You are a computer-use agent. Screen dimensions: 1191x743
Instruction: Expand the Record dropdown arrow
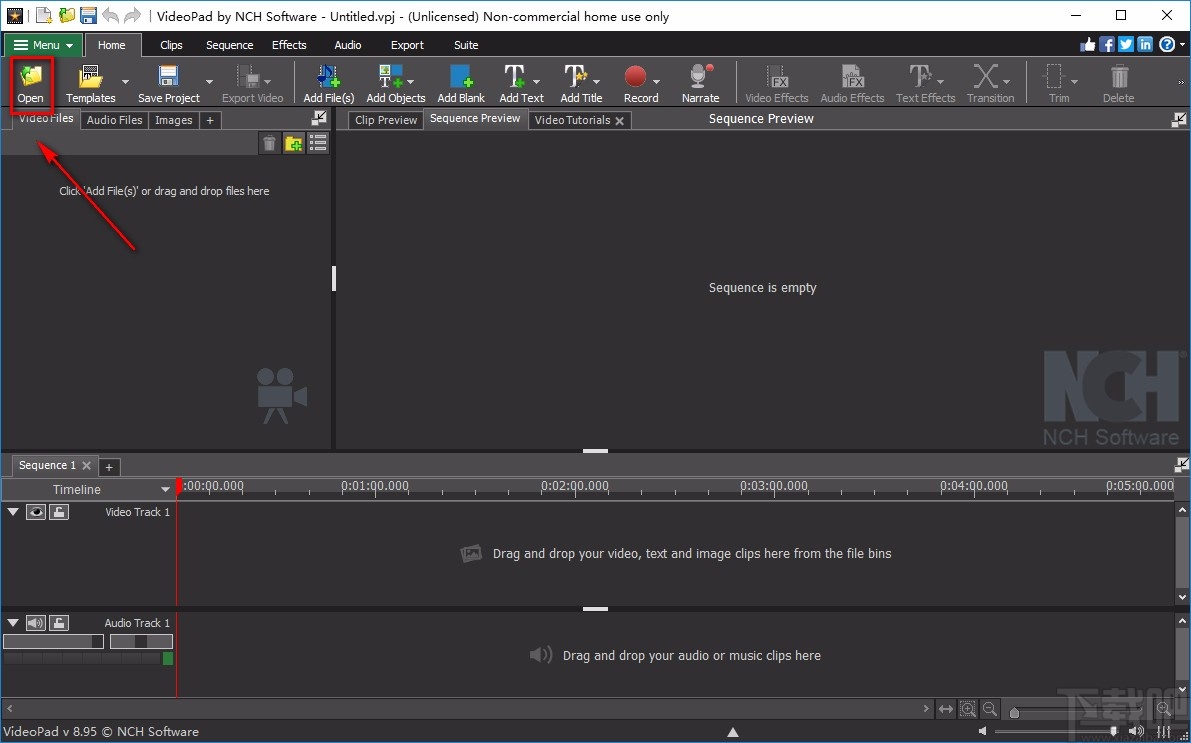(656, 81)
